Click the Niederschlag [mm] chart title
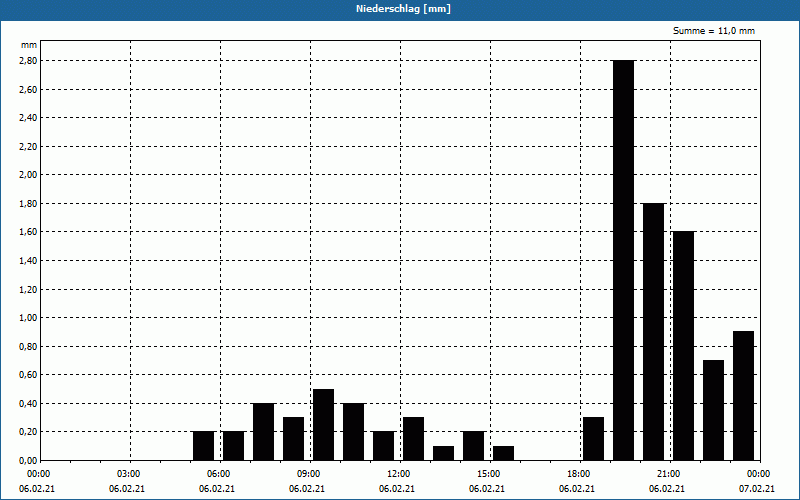 point(403,9)
